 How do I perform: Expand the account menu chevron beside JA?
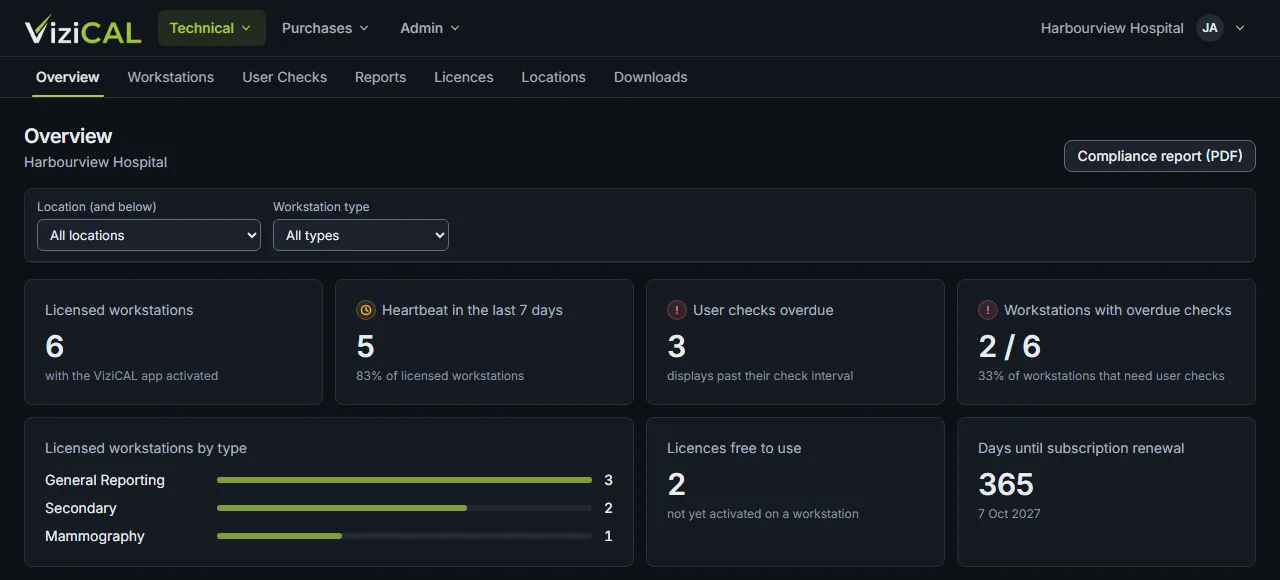coord(1240,28)
